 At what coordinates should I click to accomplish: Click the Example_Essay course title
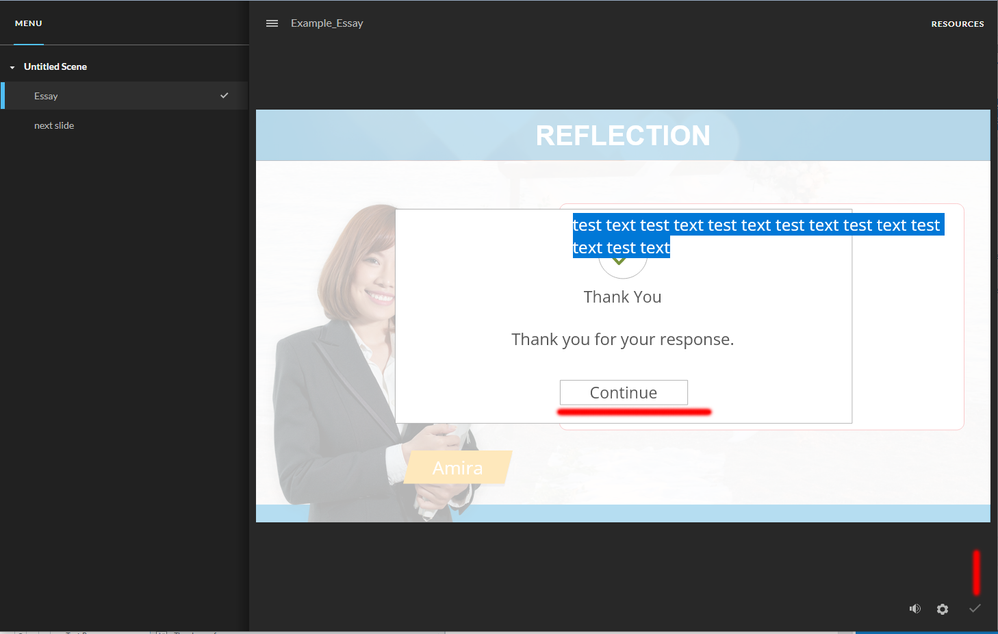(x=327, y=24)
